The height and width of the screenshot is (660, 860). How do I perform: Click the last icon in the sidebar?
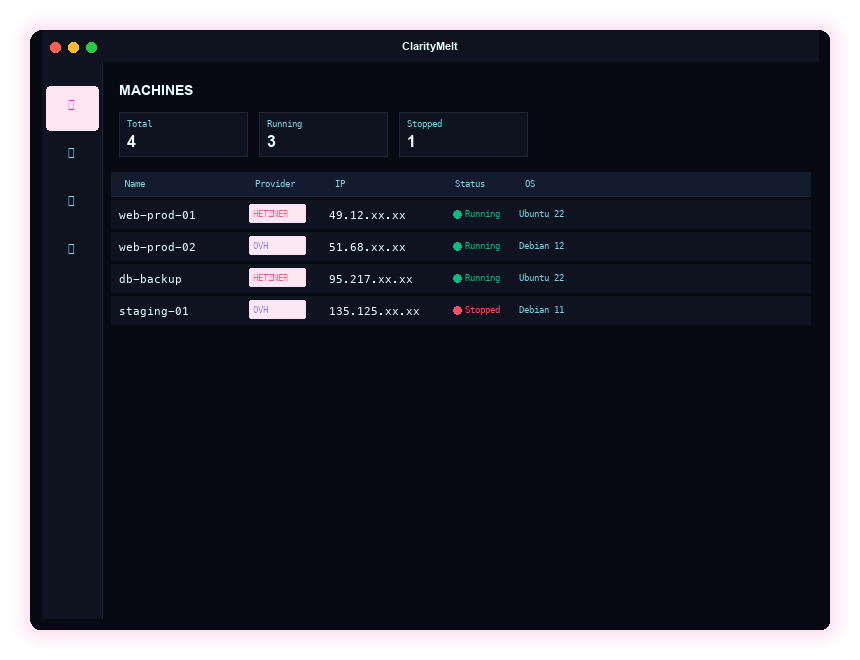(x=71, y=249)
